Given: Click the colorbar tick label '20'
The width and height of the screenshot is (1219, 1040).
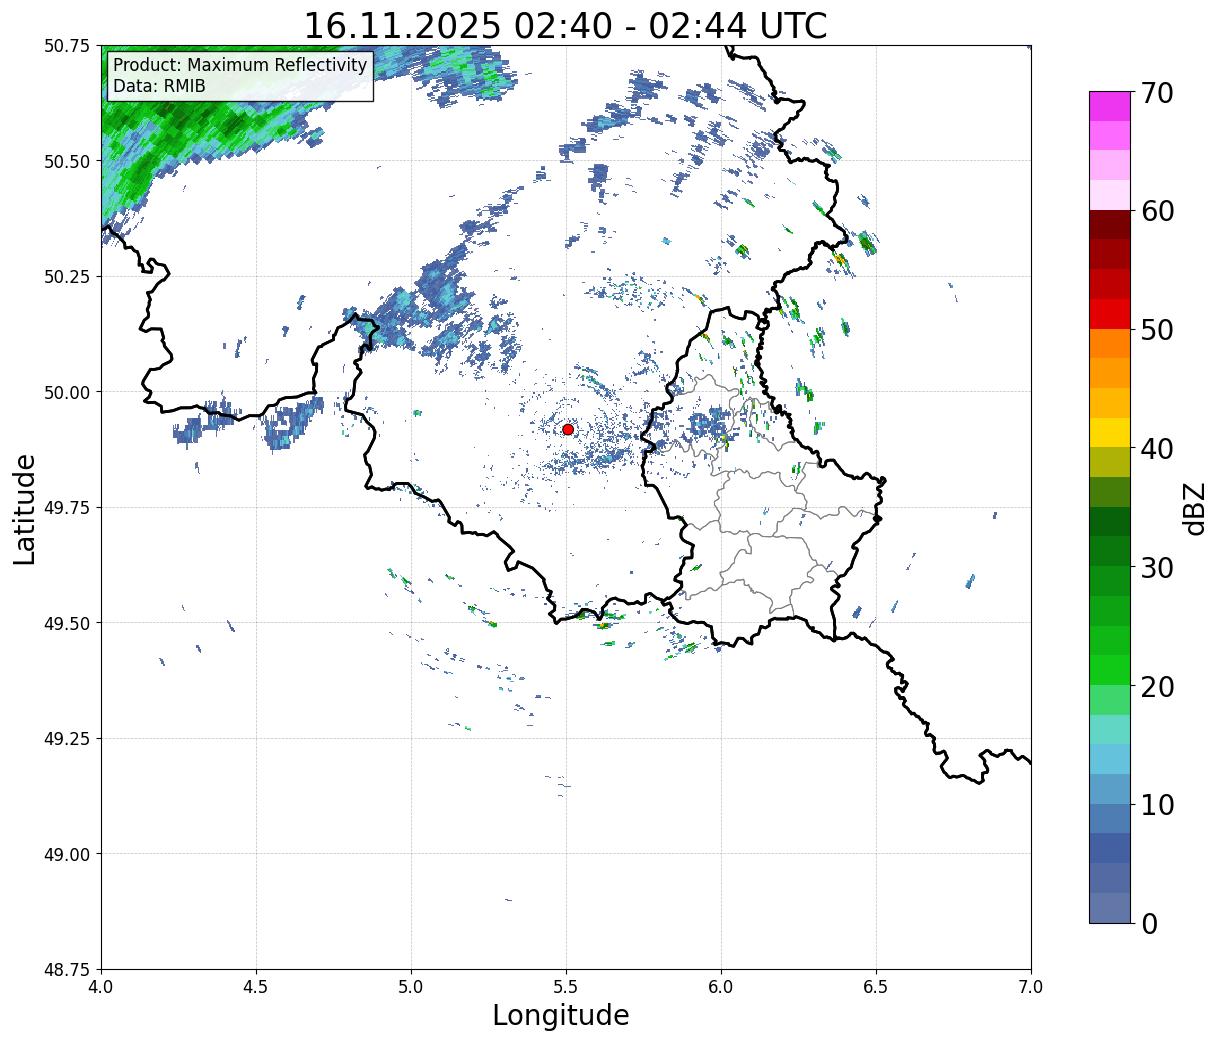Looking at the screenshot, I should tap(1156, 687).
